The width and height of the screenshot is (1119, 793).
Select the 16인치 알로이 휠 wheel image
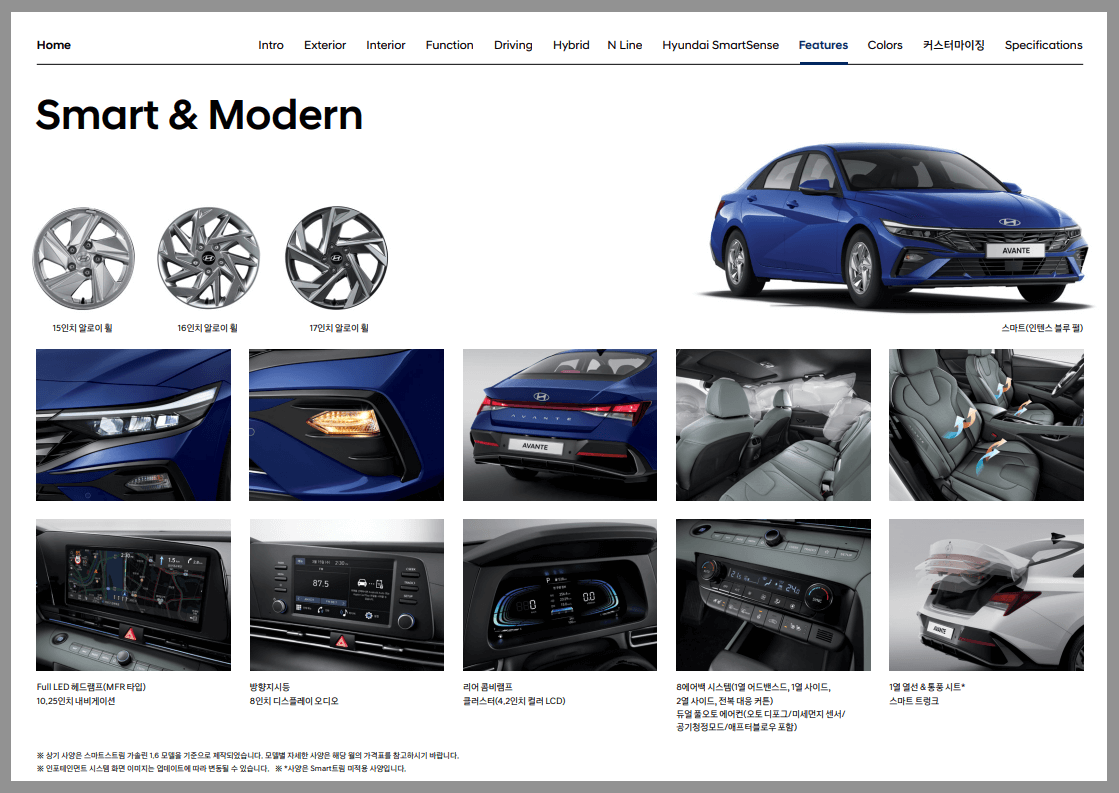(x=208, y=258)
